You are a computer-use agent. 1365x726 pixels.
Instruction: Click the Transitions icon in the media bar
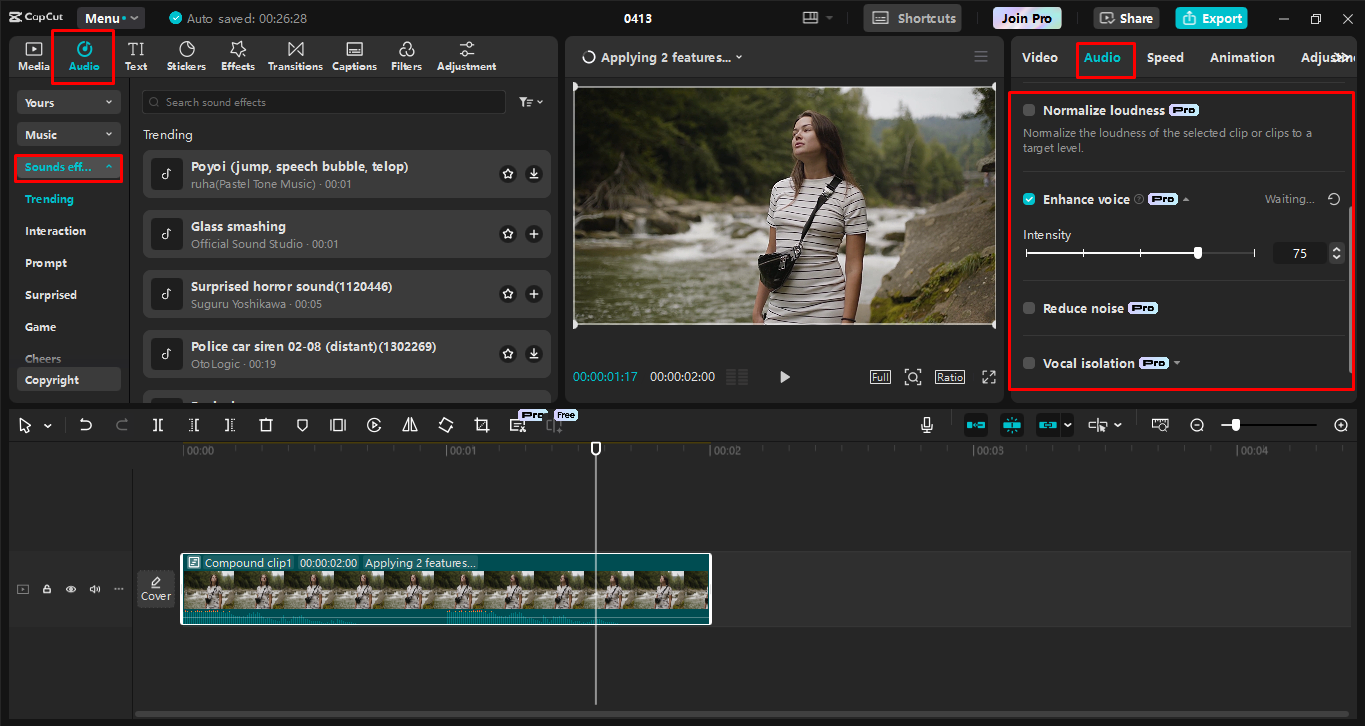click(x=294, y=55)
